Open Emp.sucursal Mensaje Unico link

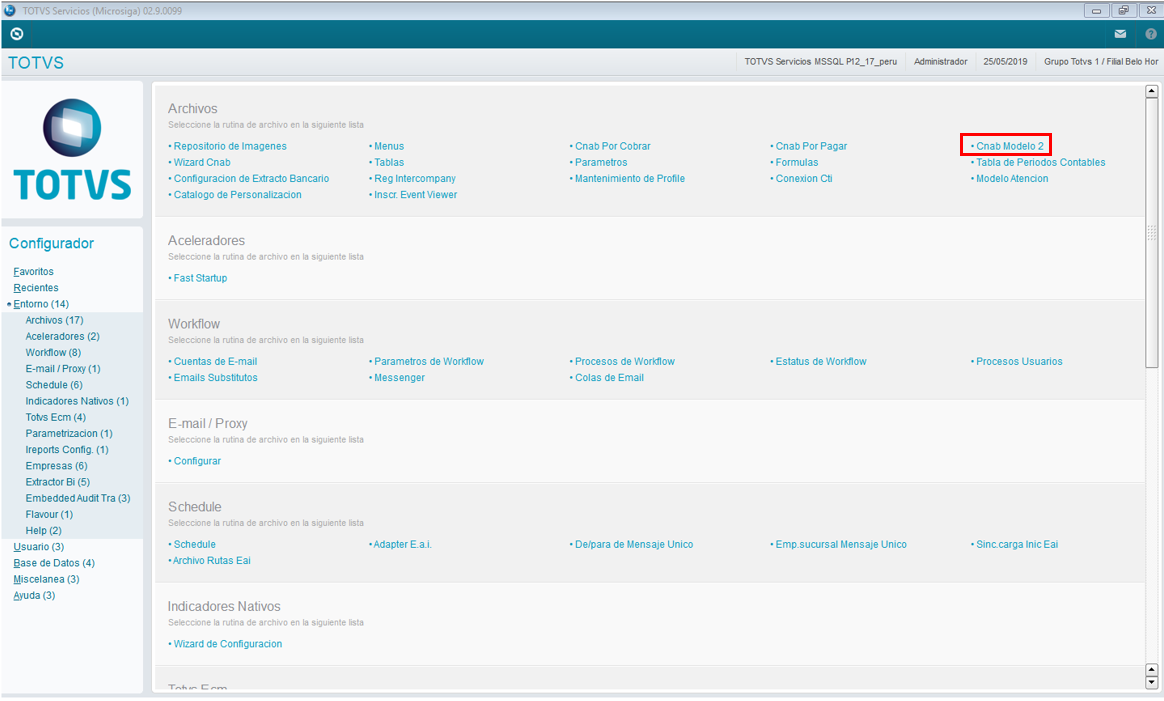coord(841,545)
